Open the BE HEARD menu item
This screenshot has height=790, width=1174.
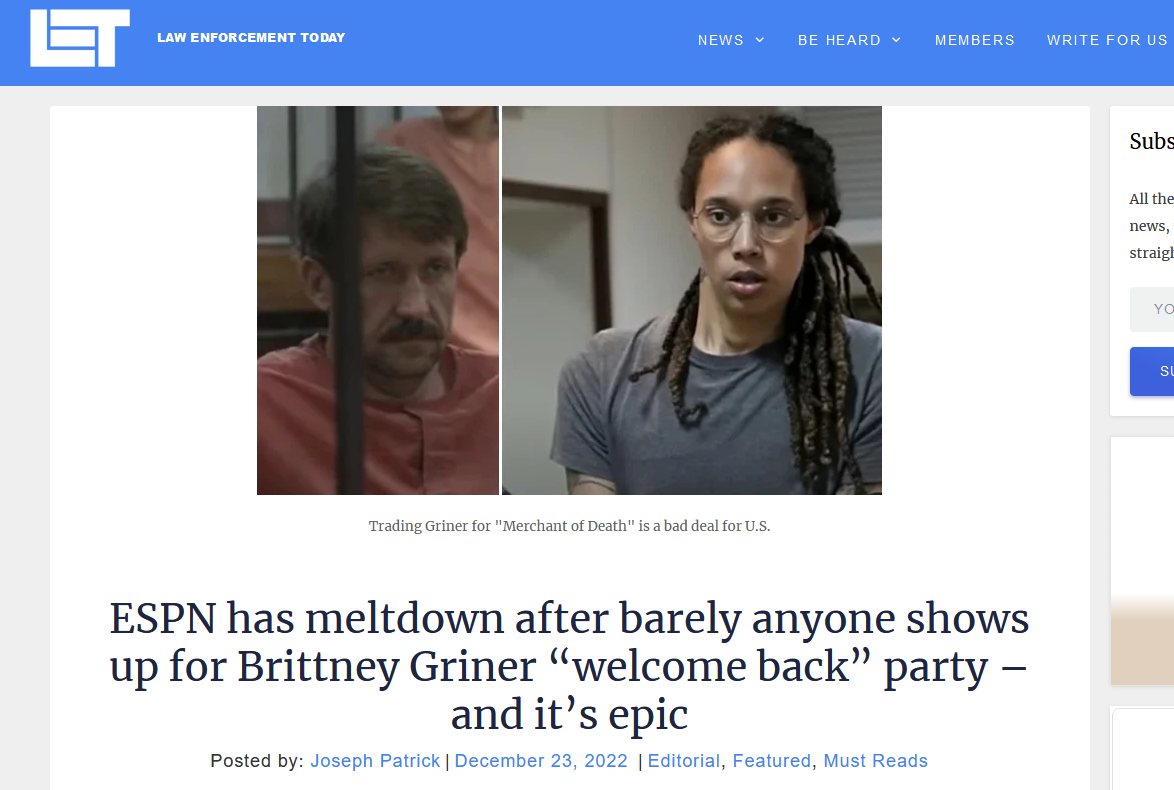pos(839,40)
